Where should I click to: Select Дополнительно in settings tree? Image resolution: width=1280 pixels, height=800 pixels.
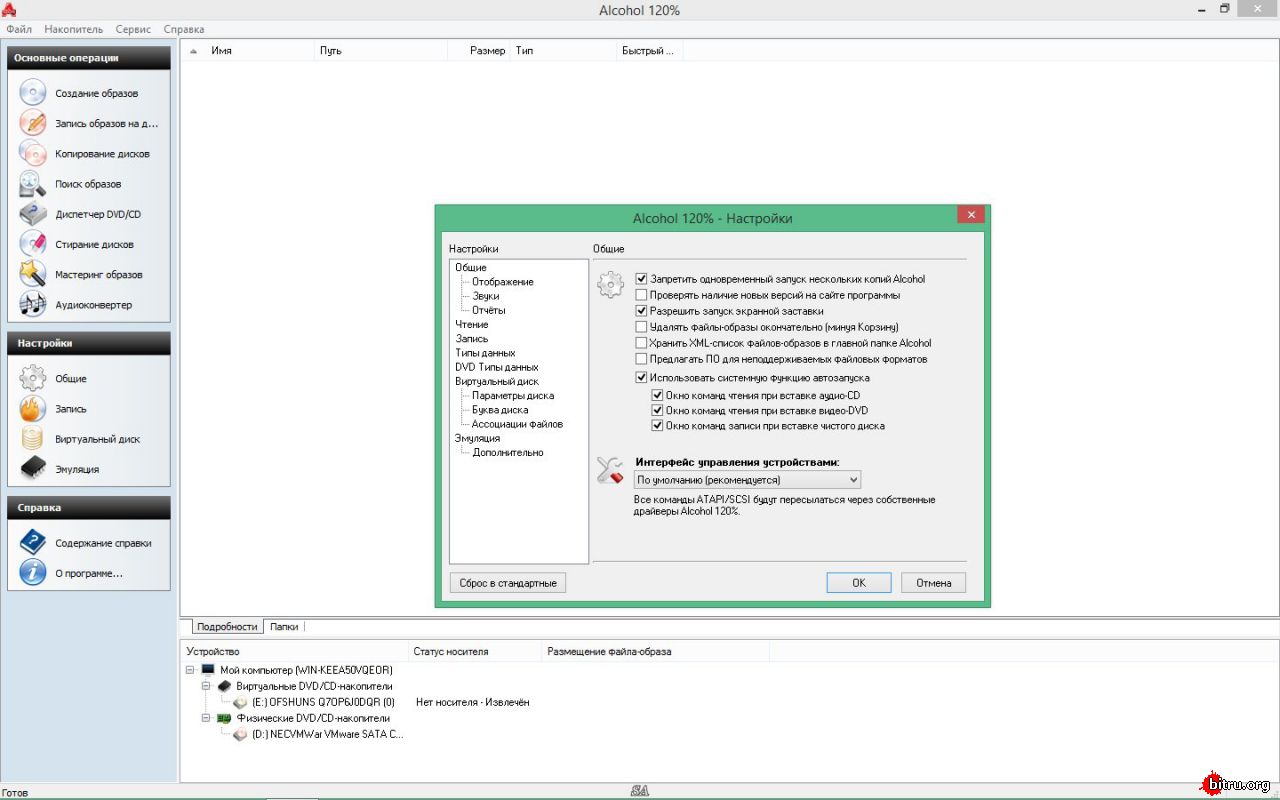coord(508,452)
